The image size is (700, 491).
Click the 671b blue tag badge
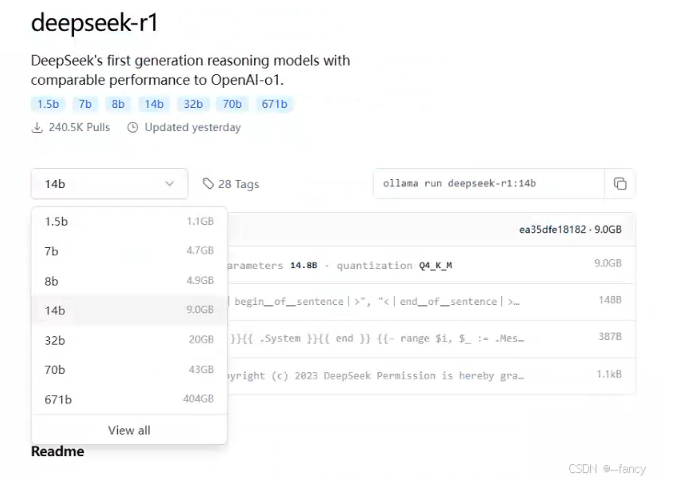pyautogui.click(x=274, y=104)
